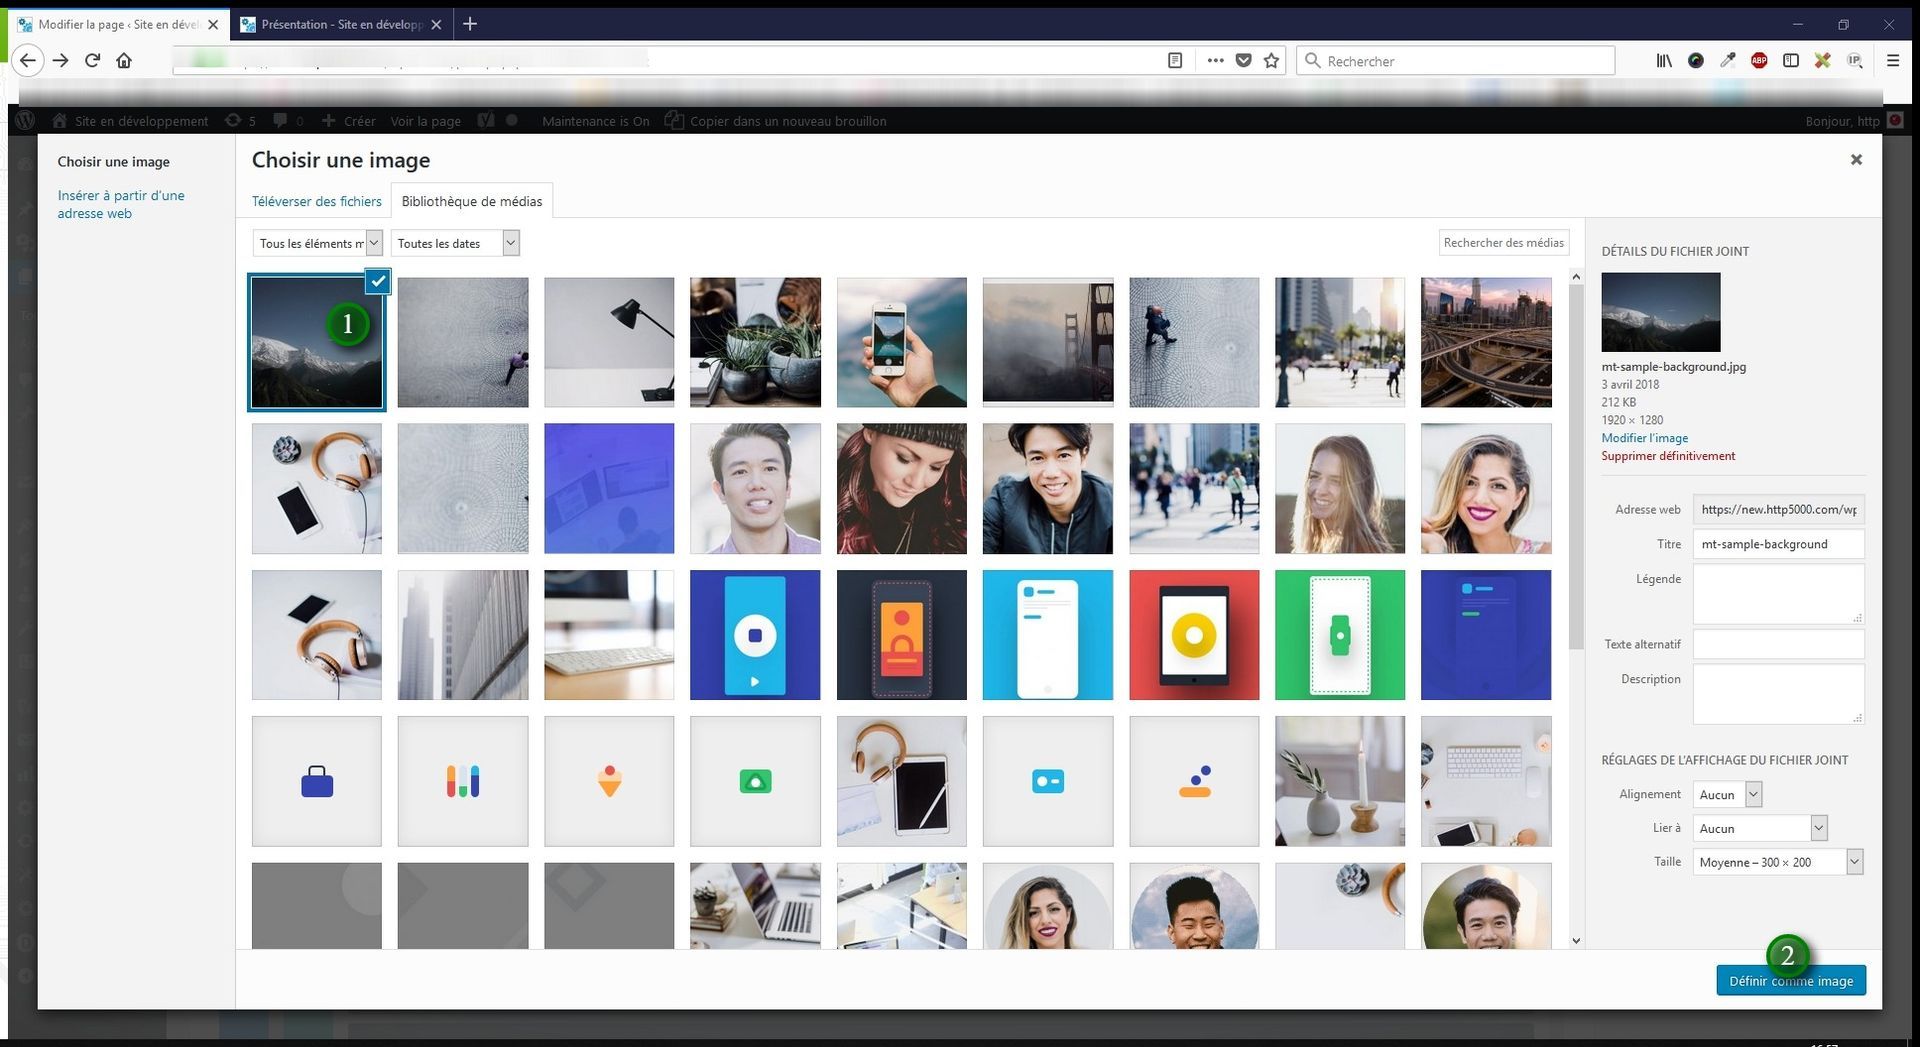Open a new browser tab

tap(470, 24)
